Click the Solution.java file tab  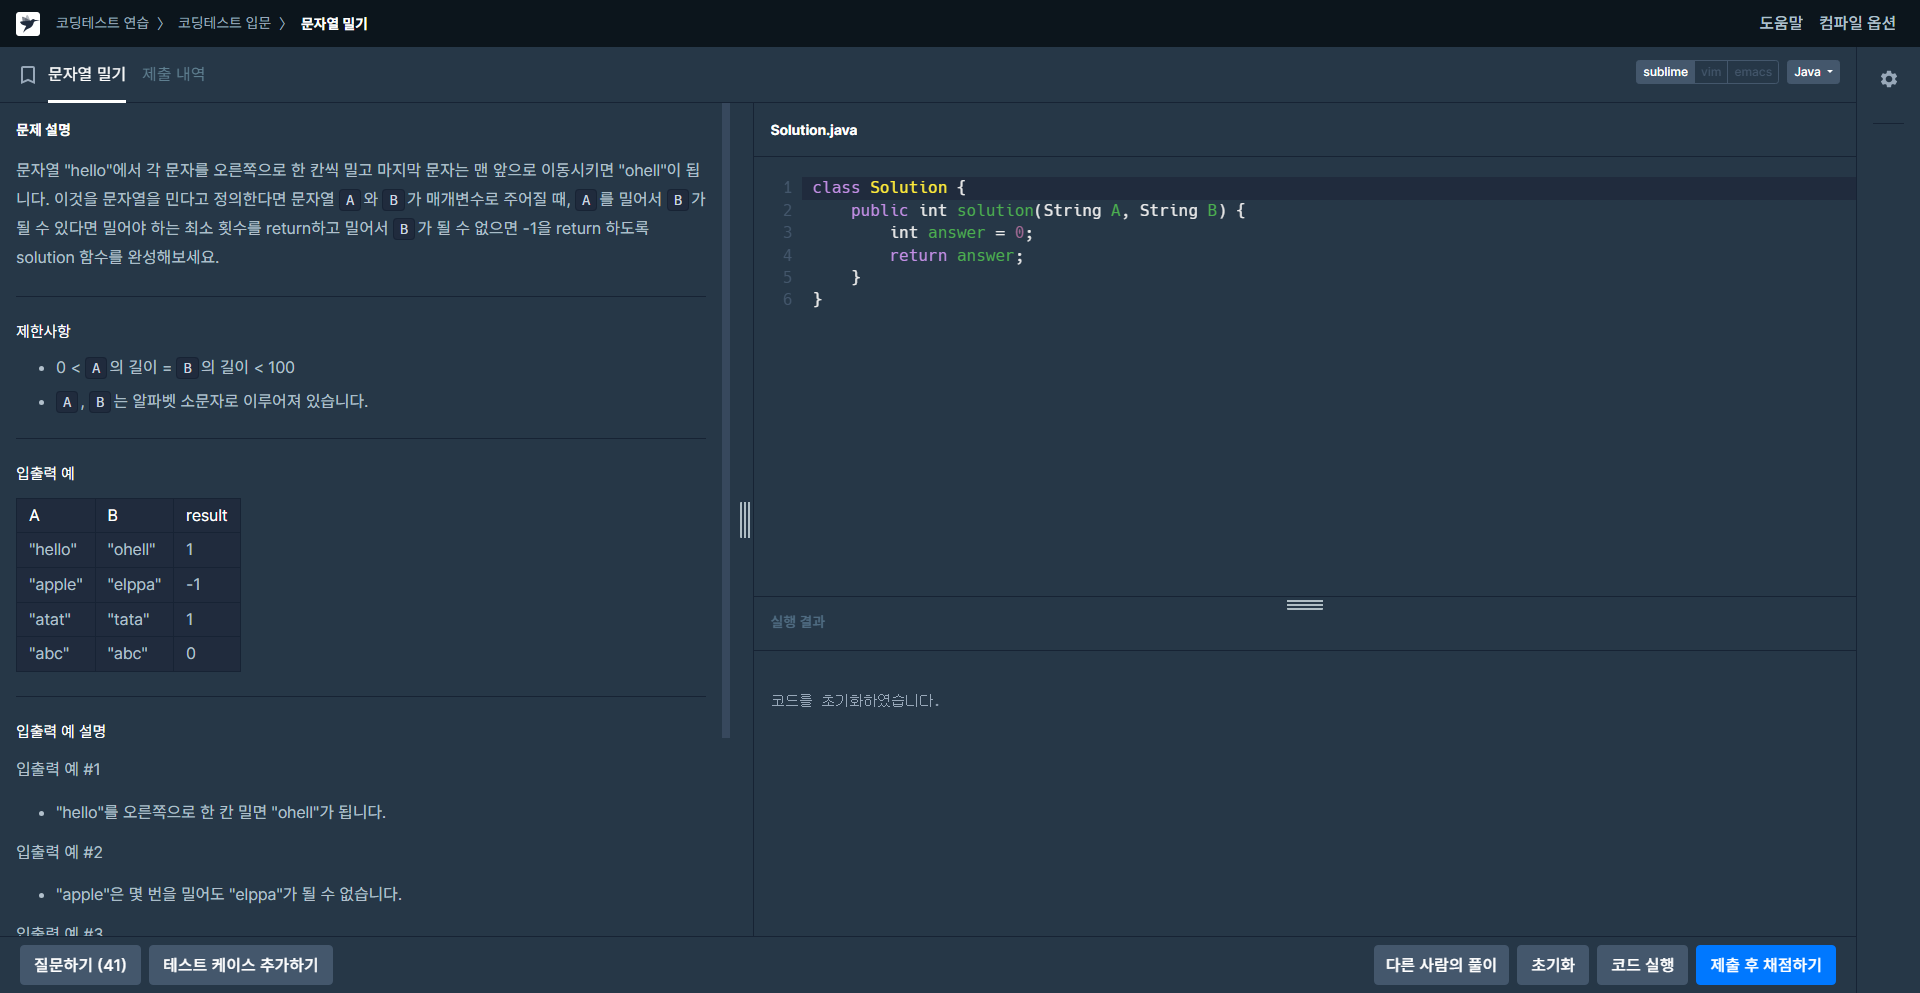click(x=813, y=130)
